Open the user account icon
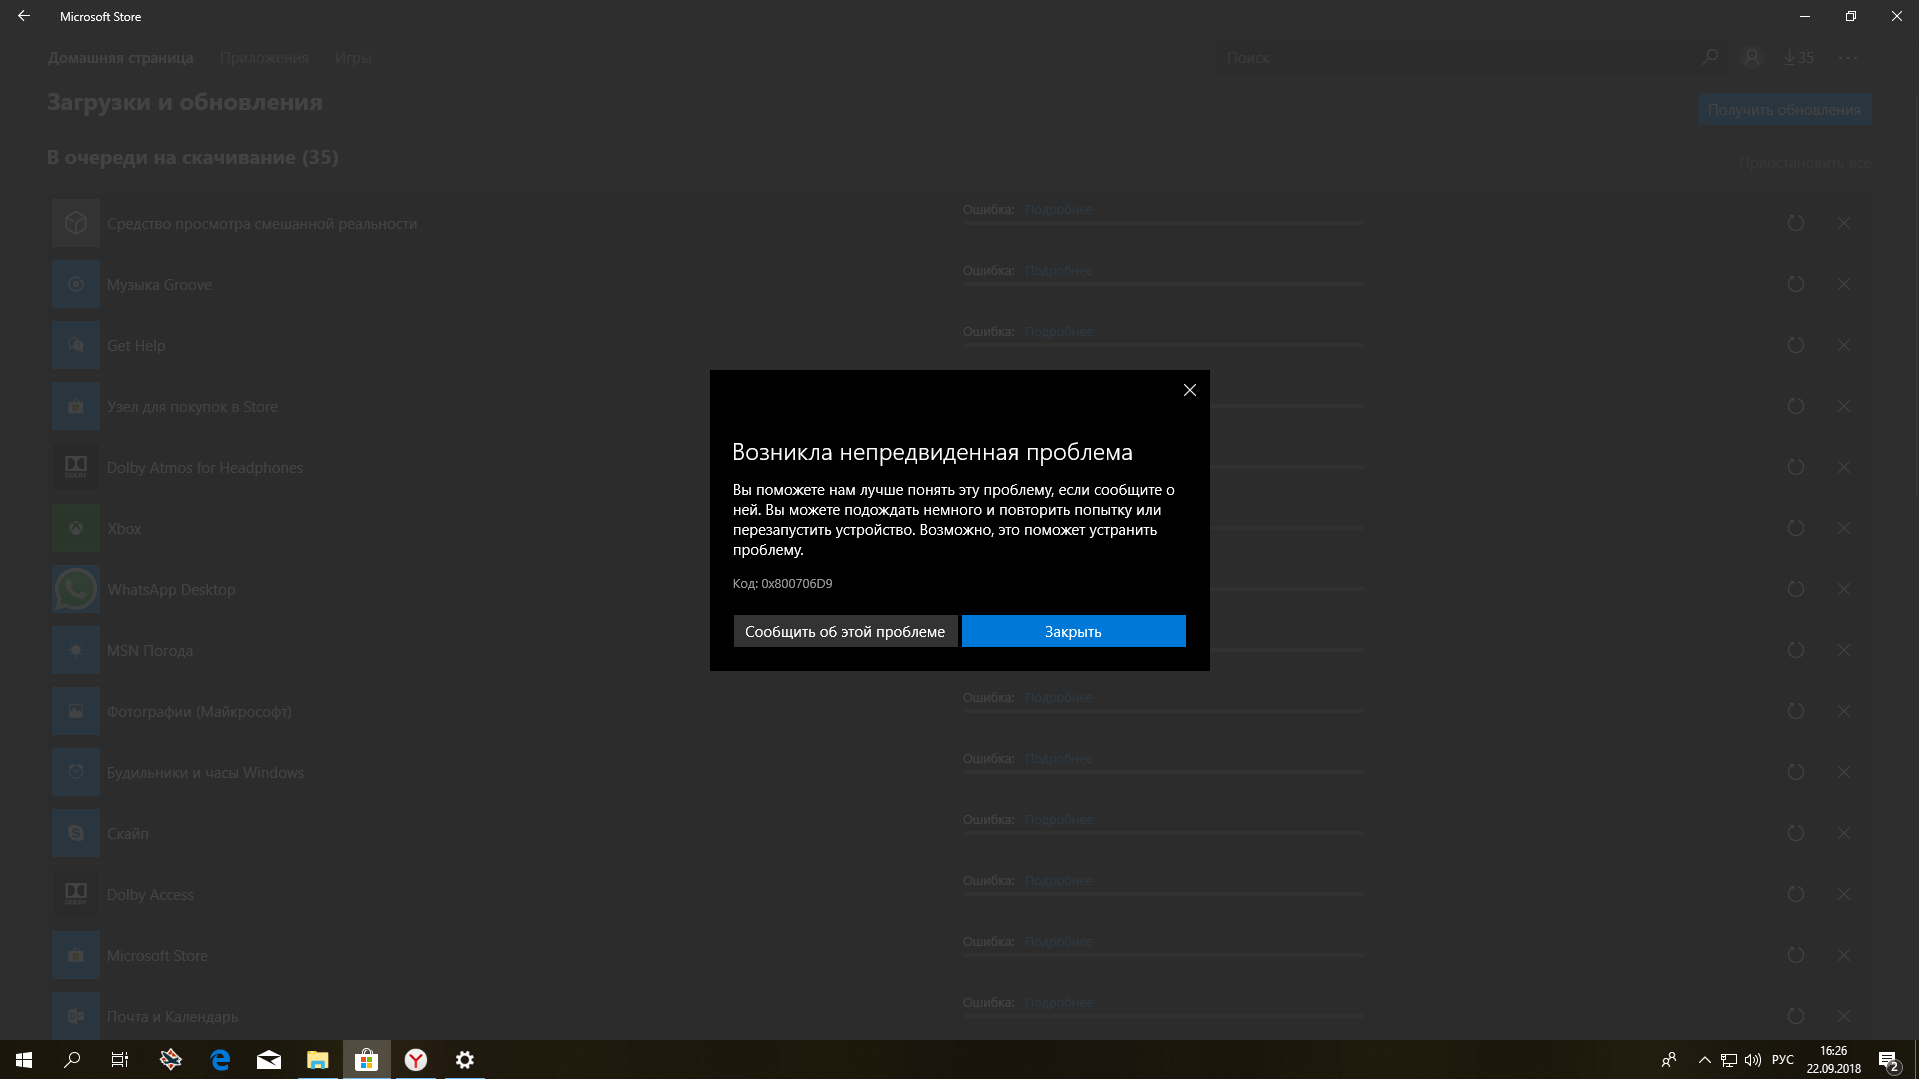Screen dimensions: 1919x1079 1751,57
